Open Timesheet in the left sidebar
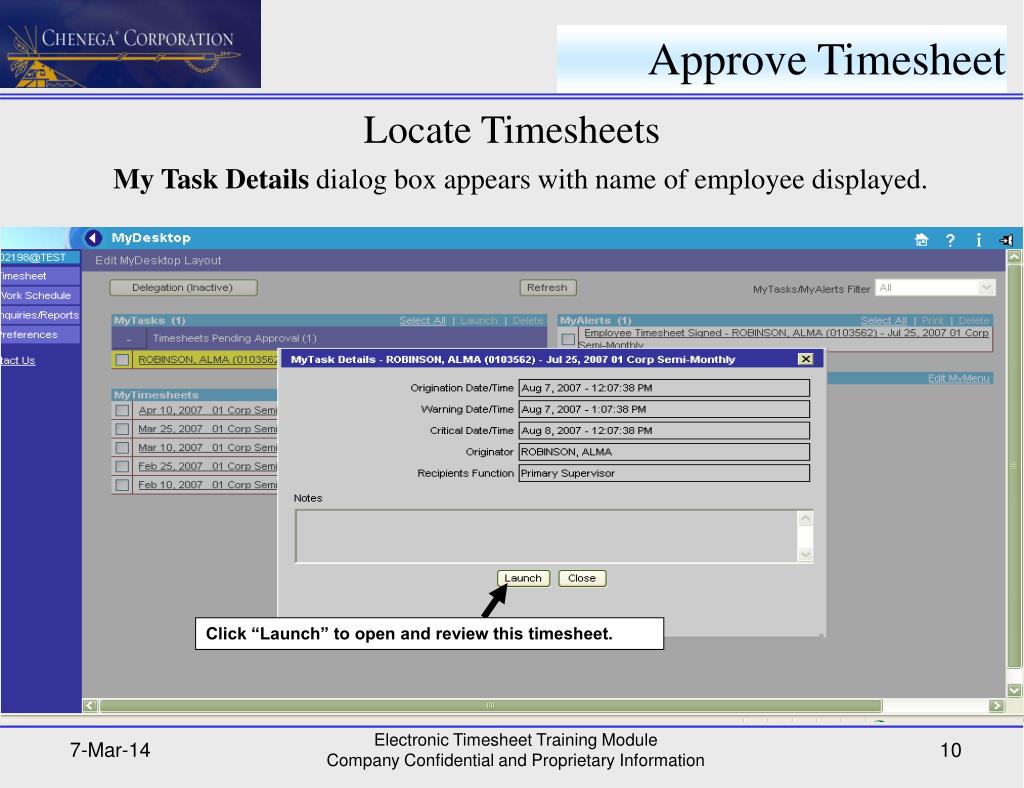The image size is (1024, 788). click(40, 276)
